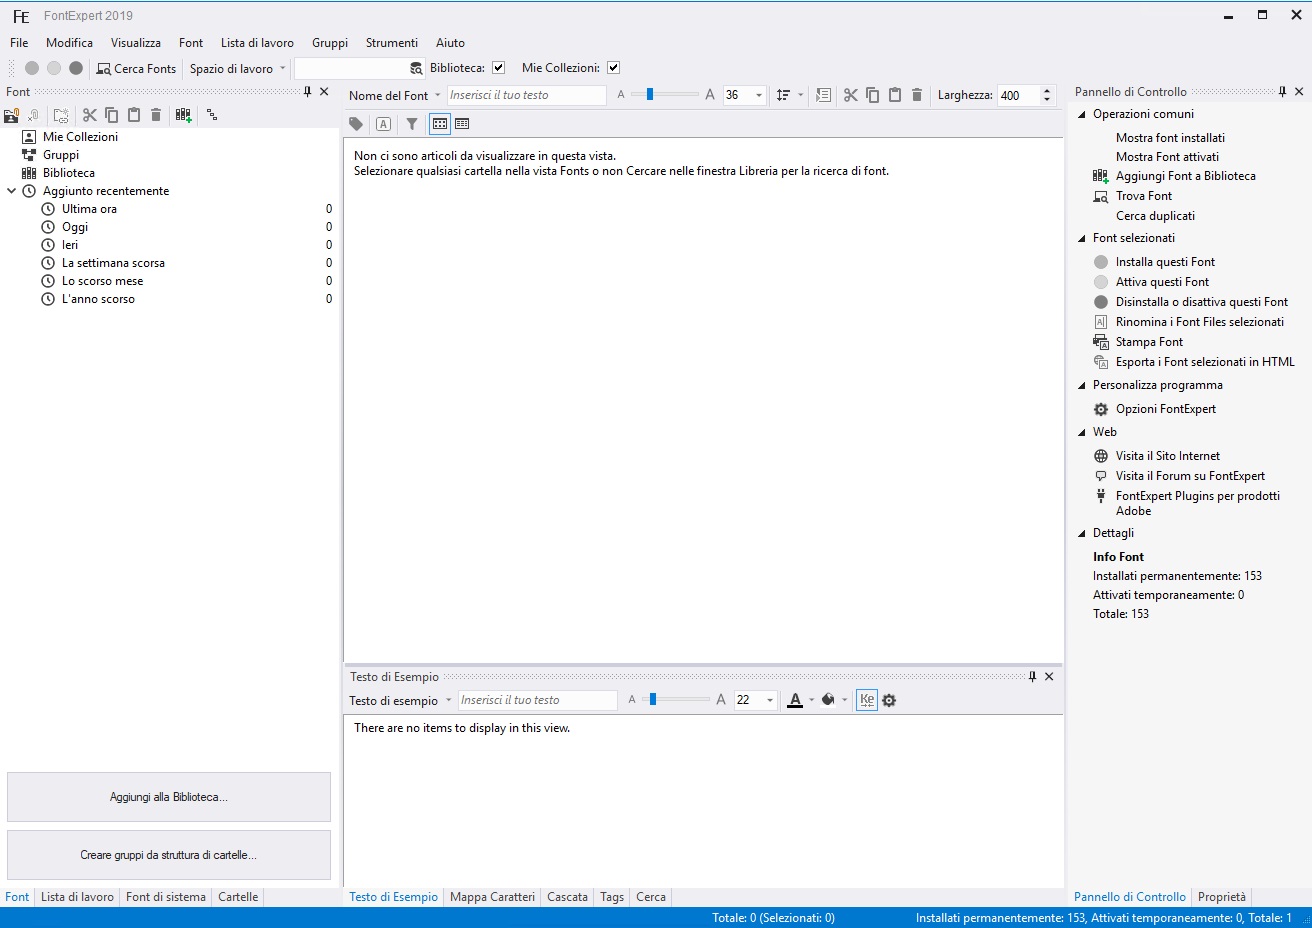Open sample text settings gear icon

click(x=889, y=700)
